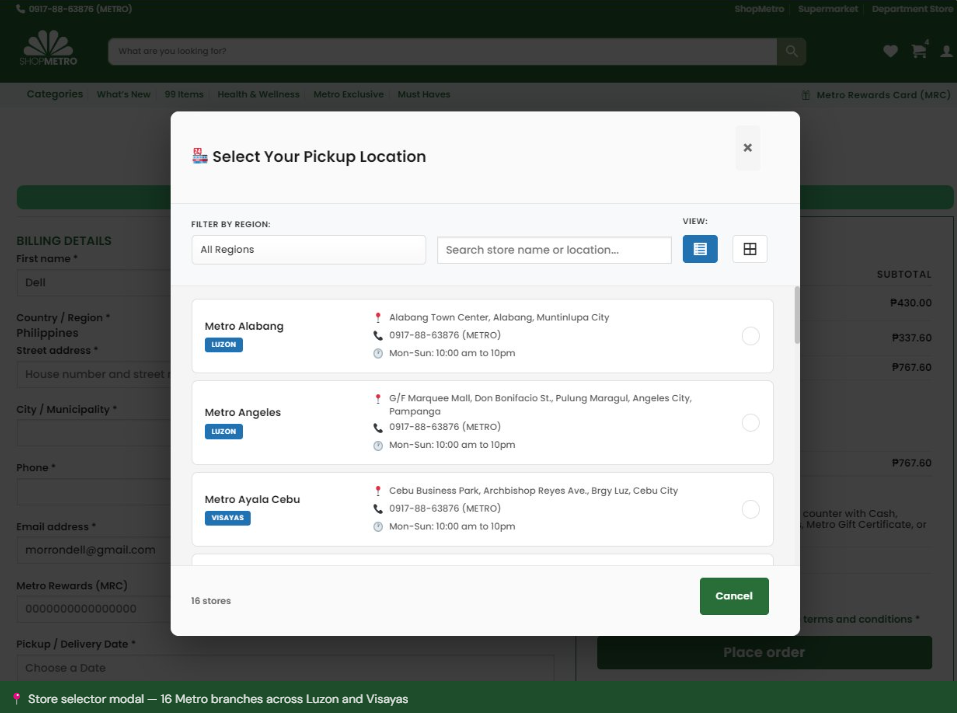957x713 pixels.
Task: Click the Metro Rewards Card gift icon
Action: (806, 95)
